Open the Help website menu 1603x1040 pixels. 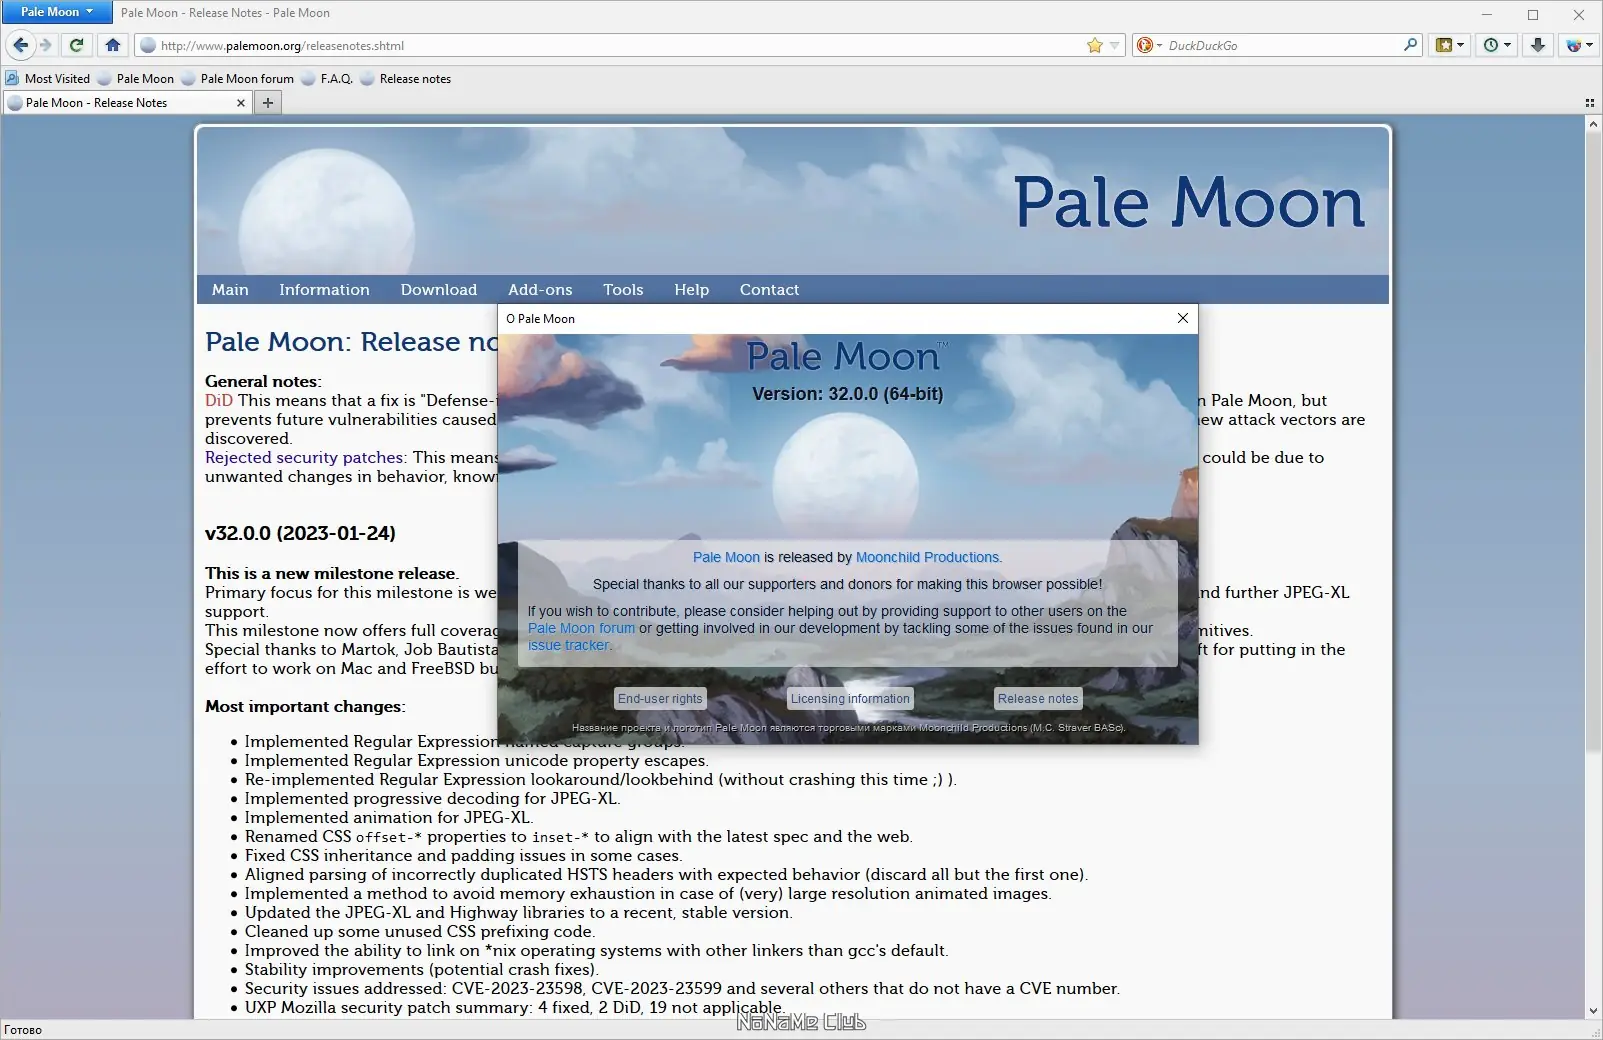coord(692,290)
